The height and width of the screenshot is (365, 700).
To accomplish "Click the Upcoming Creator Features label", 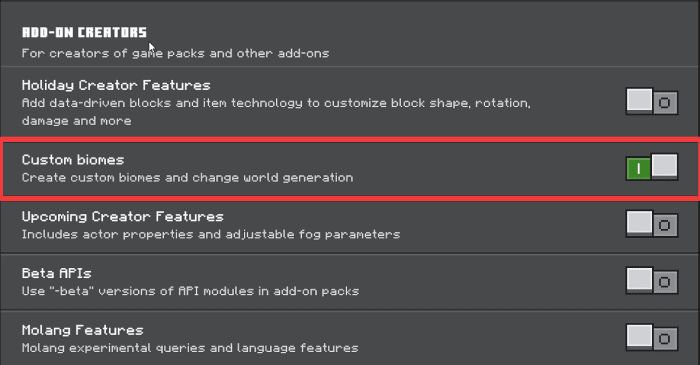I will tap(123, 217).
